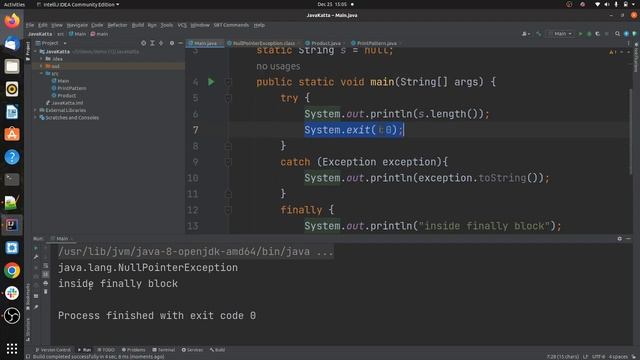Click the print icon in Run panel
Image resolution: width=640 pixels, height=360 pixels.
point(45,283)
